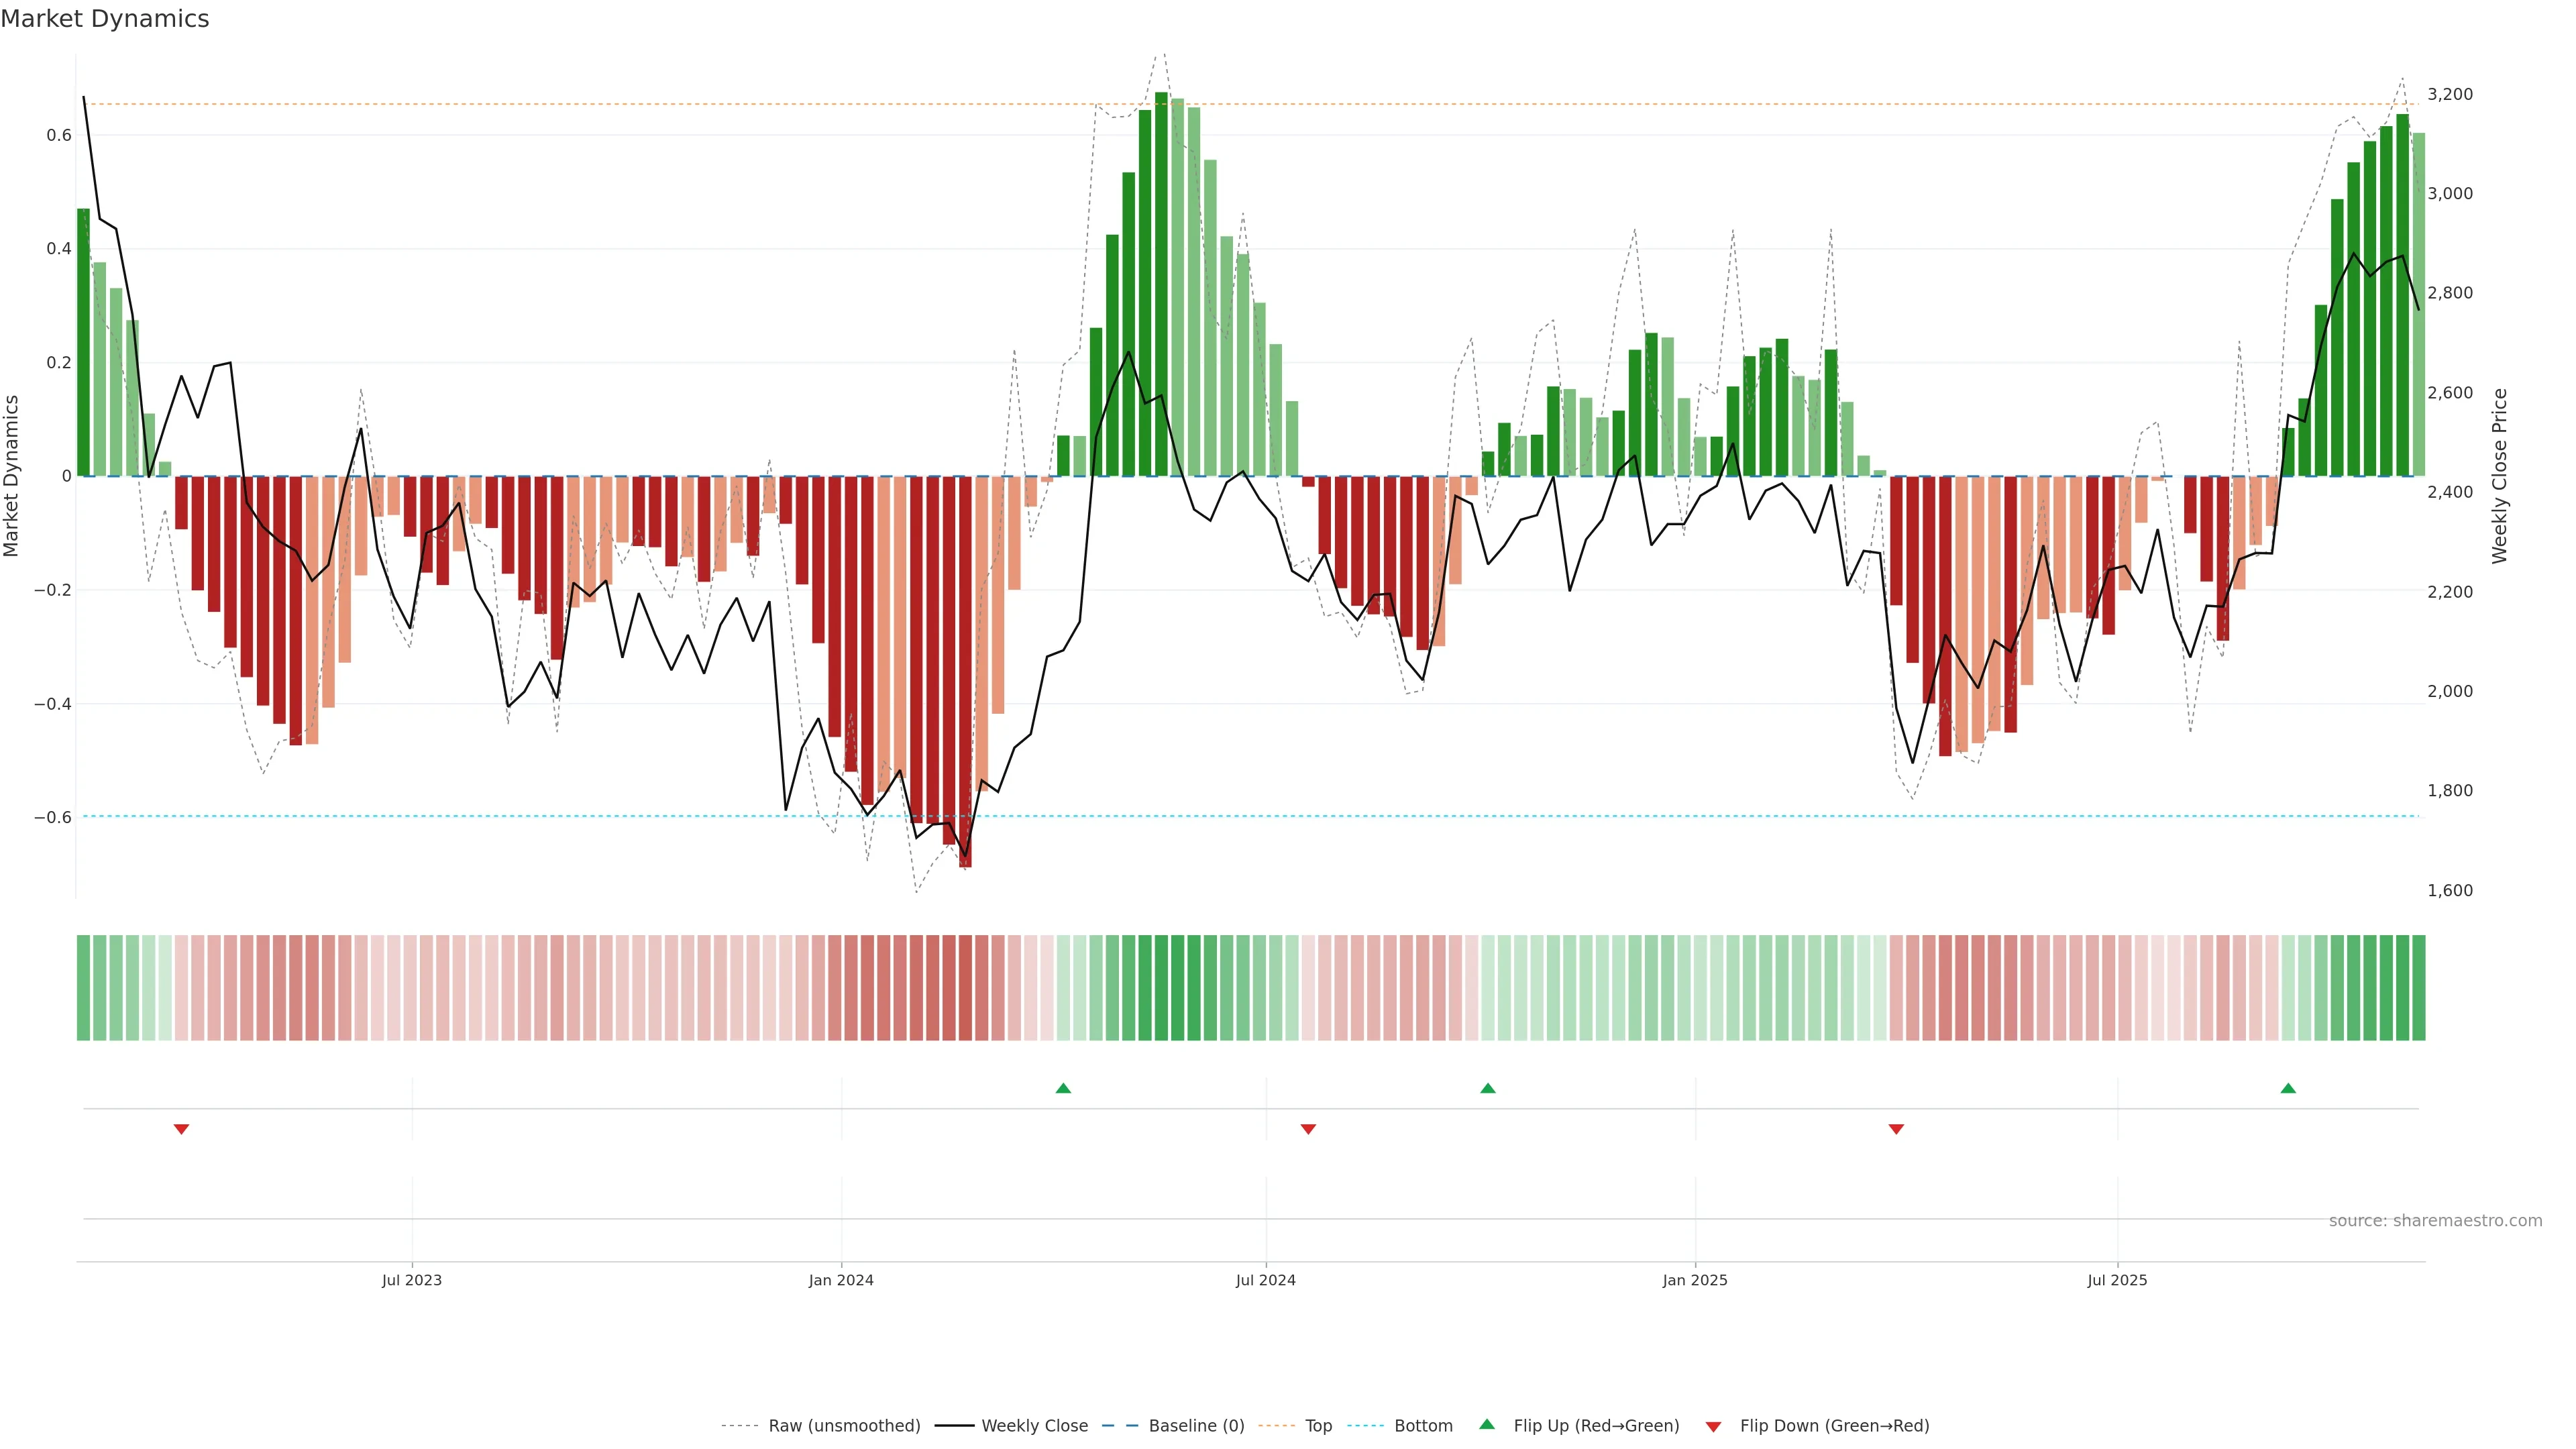Toggle the Baseline (0) legend entry
The width and height of the screenshot is (2576, 1449).
(1196, 1426)
